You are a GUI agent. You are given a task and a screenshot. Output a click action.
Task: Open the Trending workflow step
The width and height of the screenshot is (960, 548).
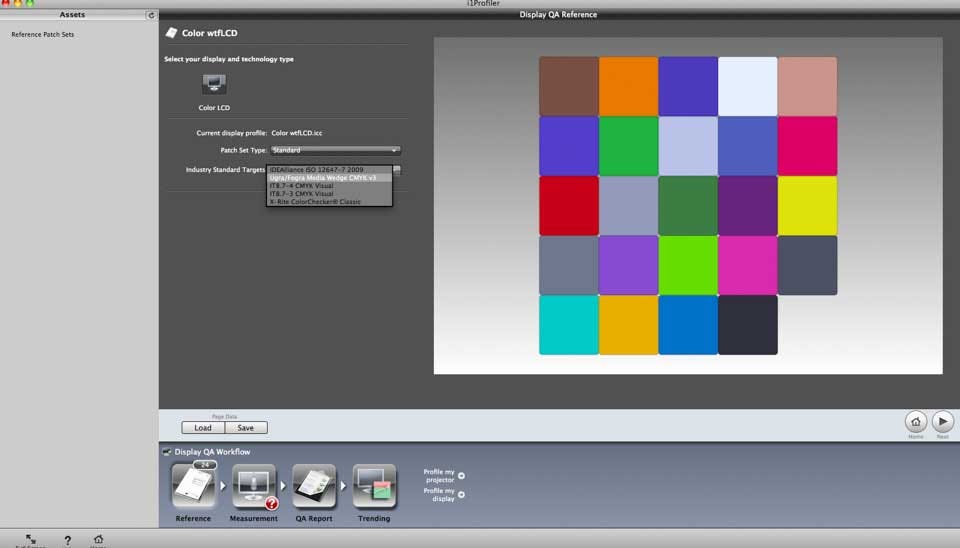tap(374, 486)
